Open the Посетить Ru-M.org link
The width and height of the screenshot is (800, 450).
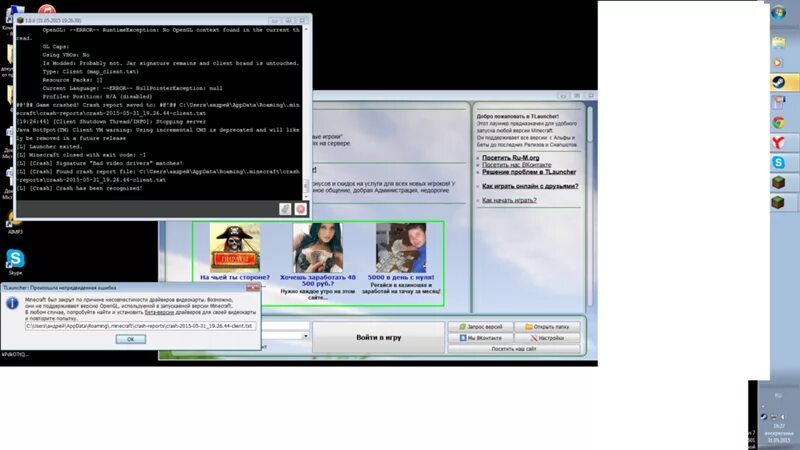pos(511,158)
